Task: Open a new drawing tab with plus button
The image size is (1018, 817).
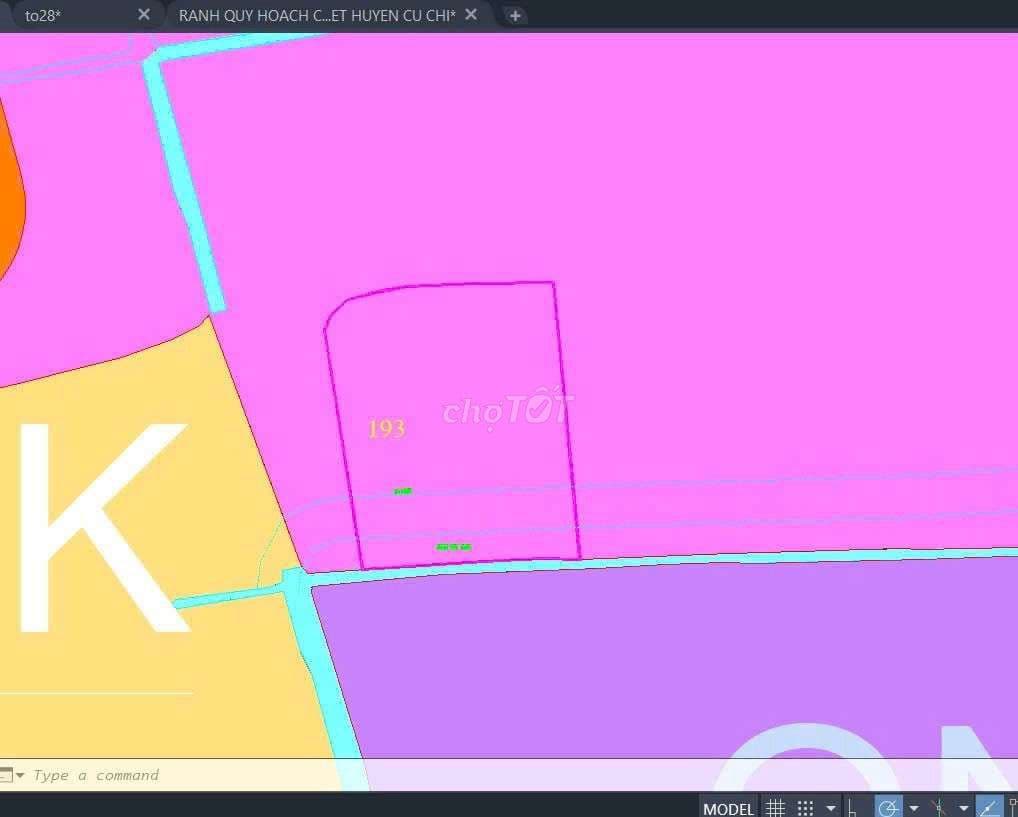Action: [x=515, y=16]
